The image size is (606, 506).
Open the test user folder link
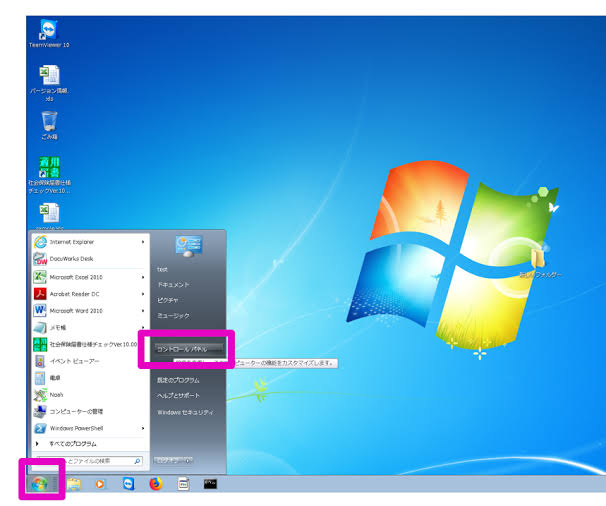(x=162, y=269)
